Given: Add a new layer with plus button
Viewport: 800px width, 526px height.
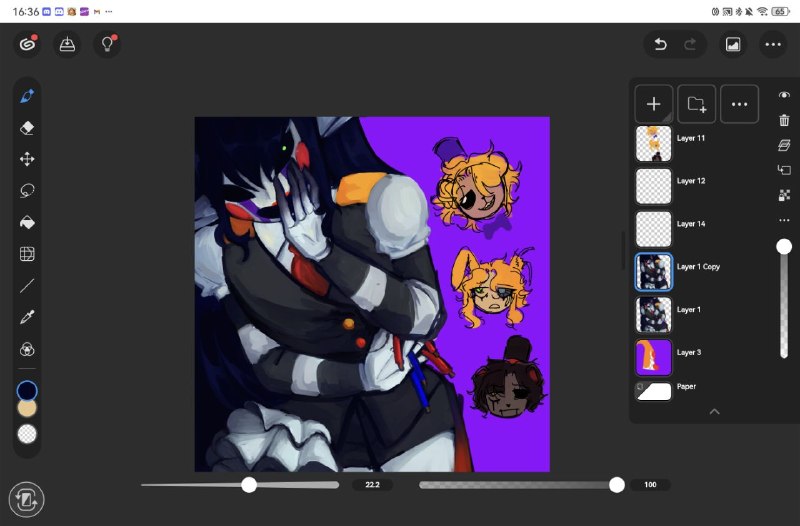Looking at the screenshot, I should click(654, 104).
